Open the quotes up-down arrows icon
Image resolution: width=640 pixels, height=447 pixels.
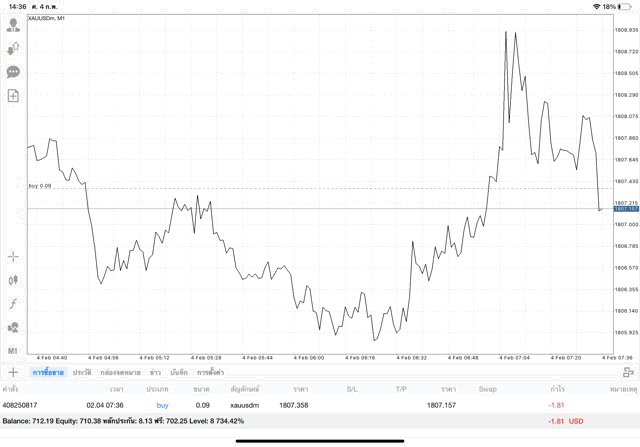pos(13,48)
